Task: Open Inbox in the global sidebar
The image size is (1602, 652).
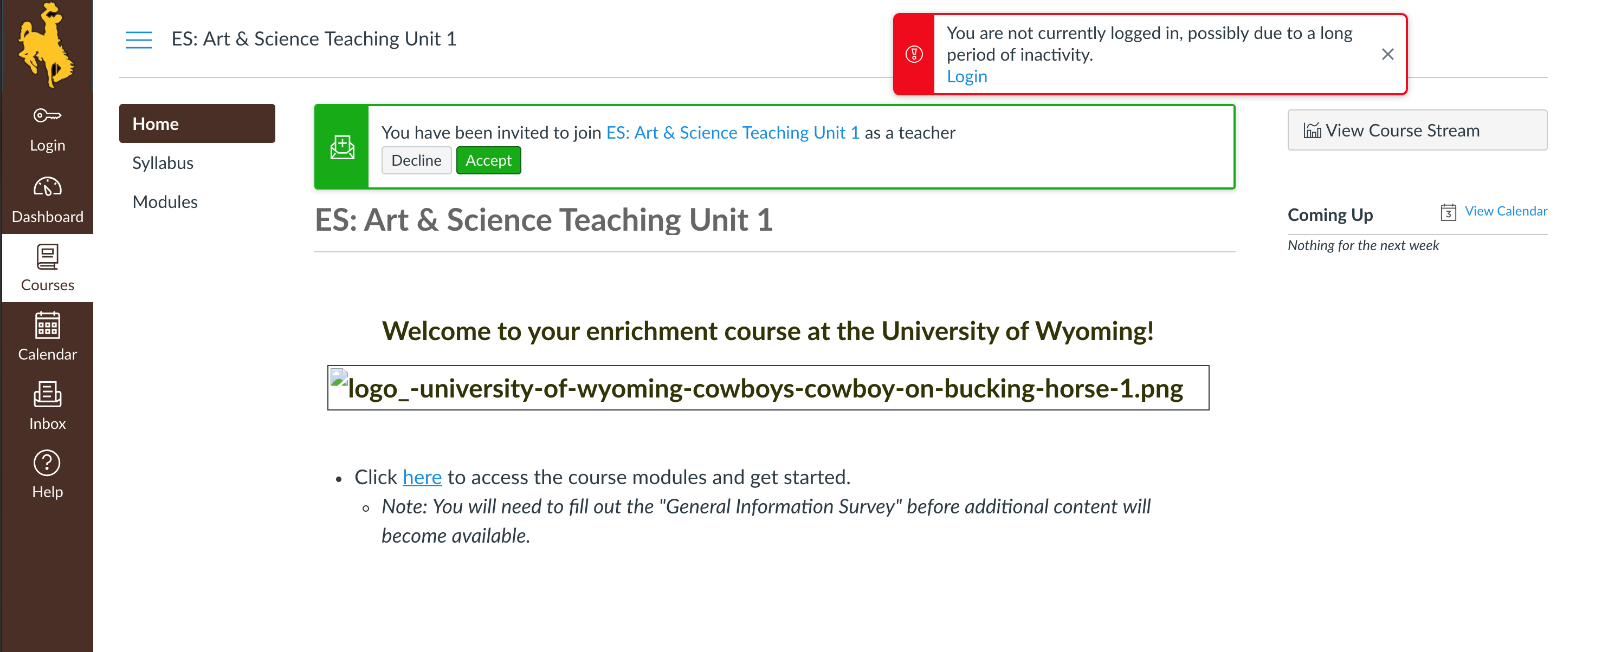Action: click(47, 406)
